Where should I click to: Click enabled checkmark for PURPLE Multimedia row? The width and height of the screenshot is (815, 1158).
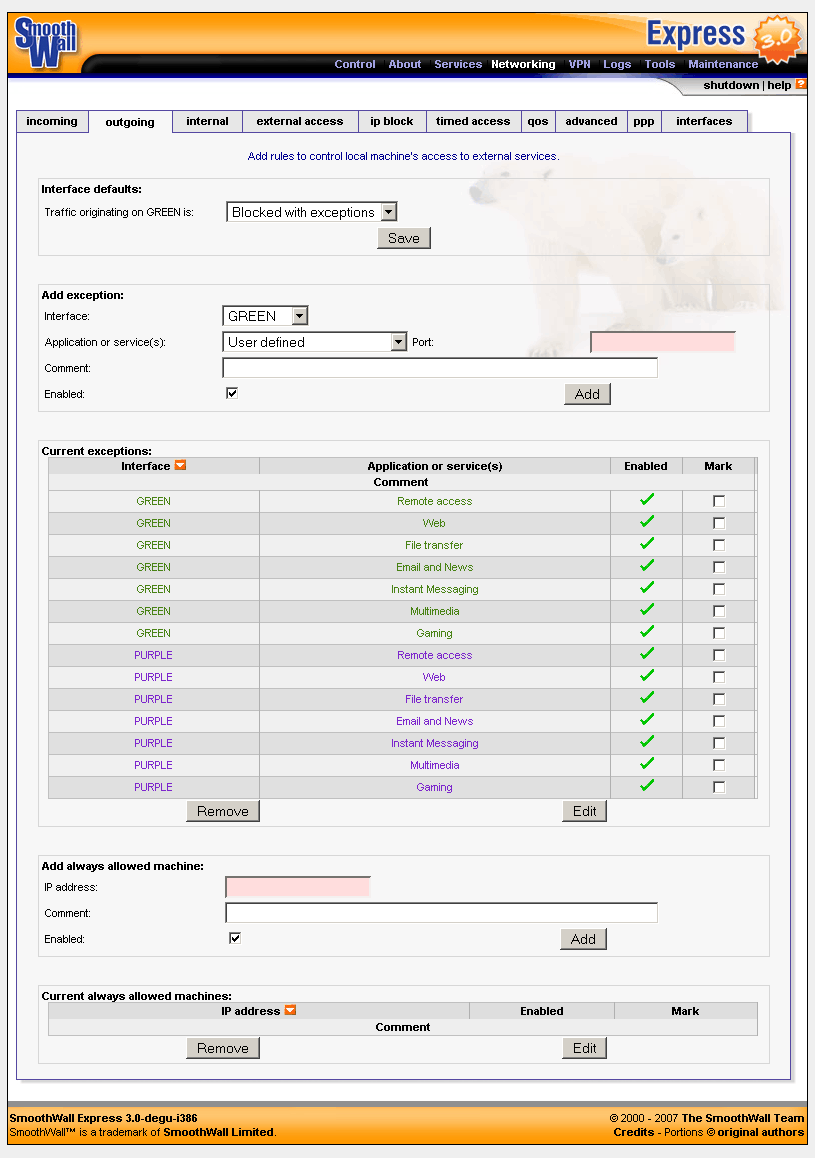click(647, 764)
